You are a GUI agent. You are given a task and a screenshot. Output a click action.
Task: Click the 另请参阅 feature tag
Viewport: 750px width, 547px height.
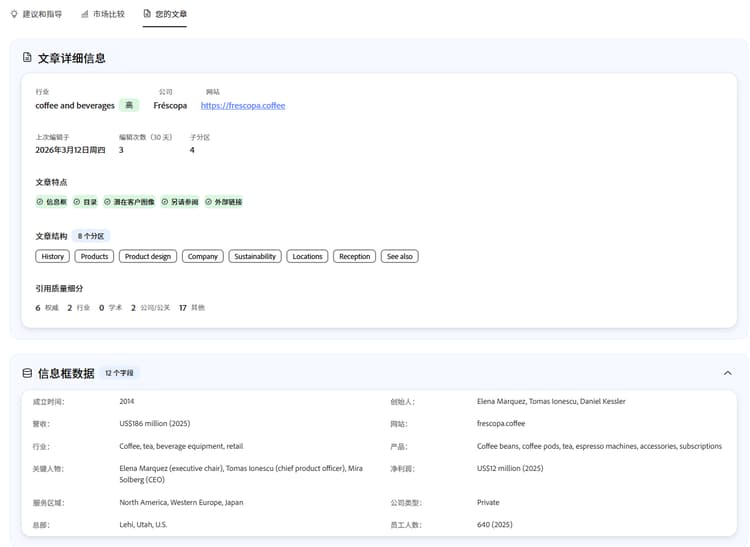pyautogui.click(x=180, y=202)
